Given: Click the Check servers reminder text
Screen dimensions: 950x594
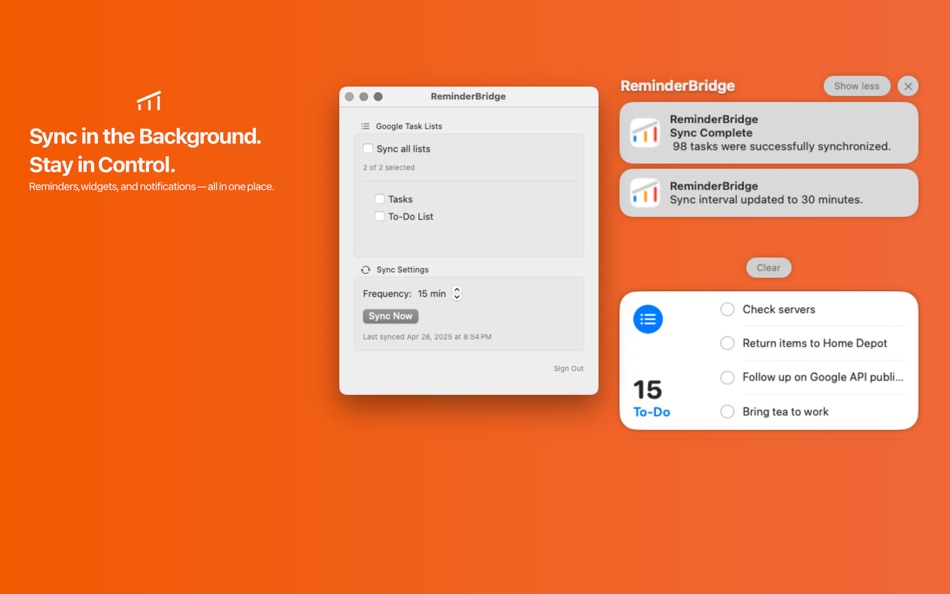Looking at the screenshot, I should point(779,309).
